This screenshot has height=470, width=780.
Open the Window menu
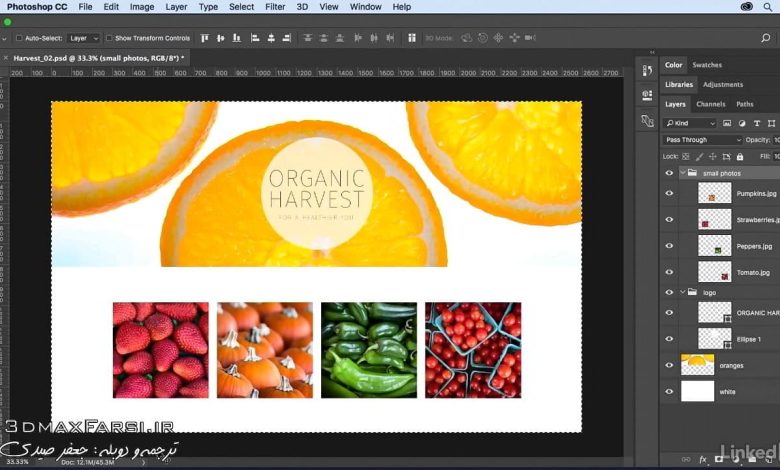click(366, 7)
